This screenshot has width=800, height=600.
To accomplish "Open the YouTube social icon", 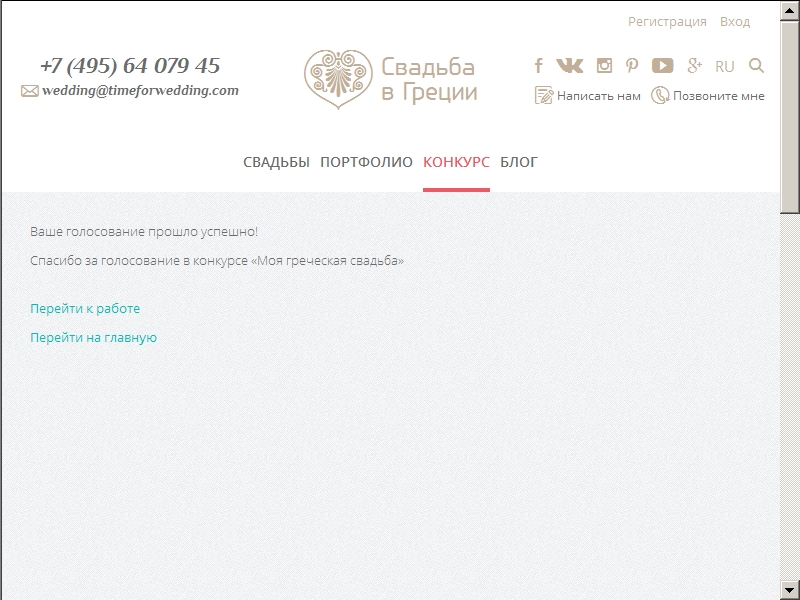I will 662,66.
